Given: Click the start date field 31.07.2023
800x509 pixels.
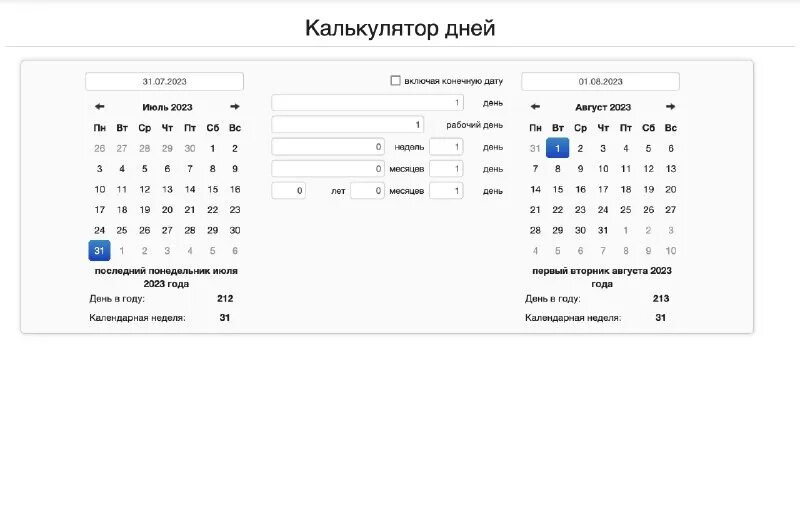Looking at the screenshot, I should click(164, 82).
